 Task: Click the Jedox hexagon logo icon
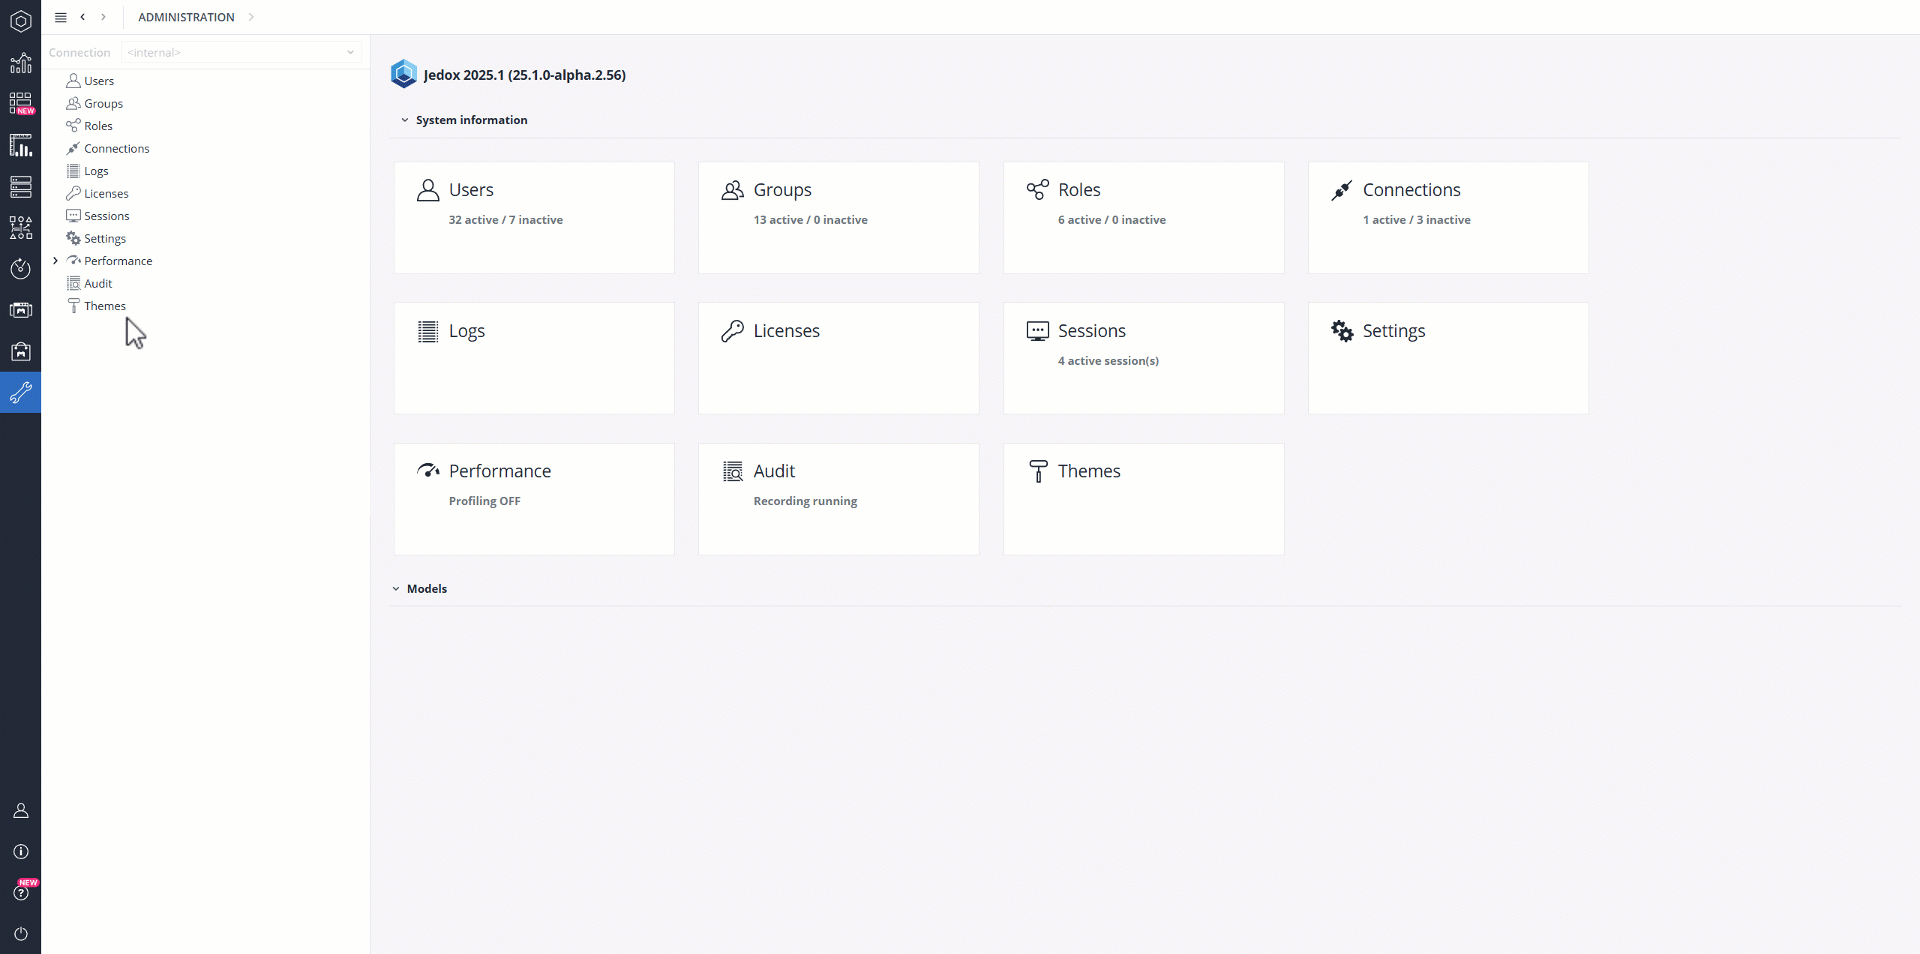point(20,20)
